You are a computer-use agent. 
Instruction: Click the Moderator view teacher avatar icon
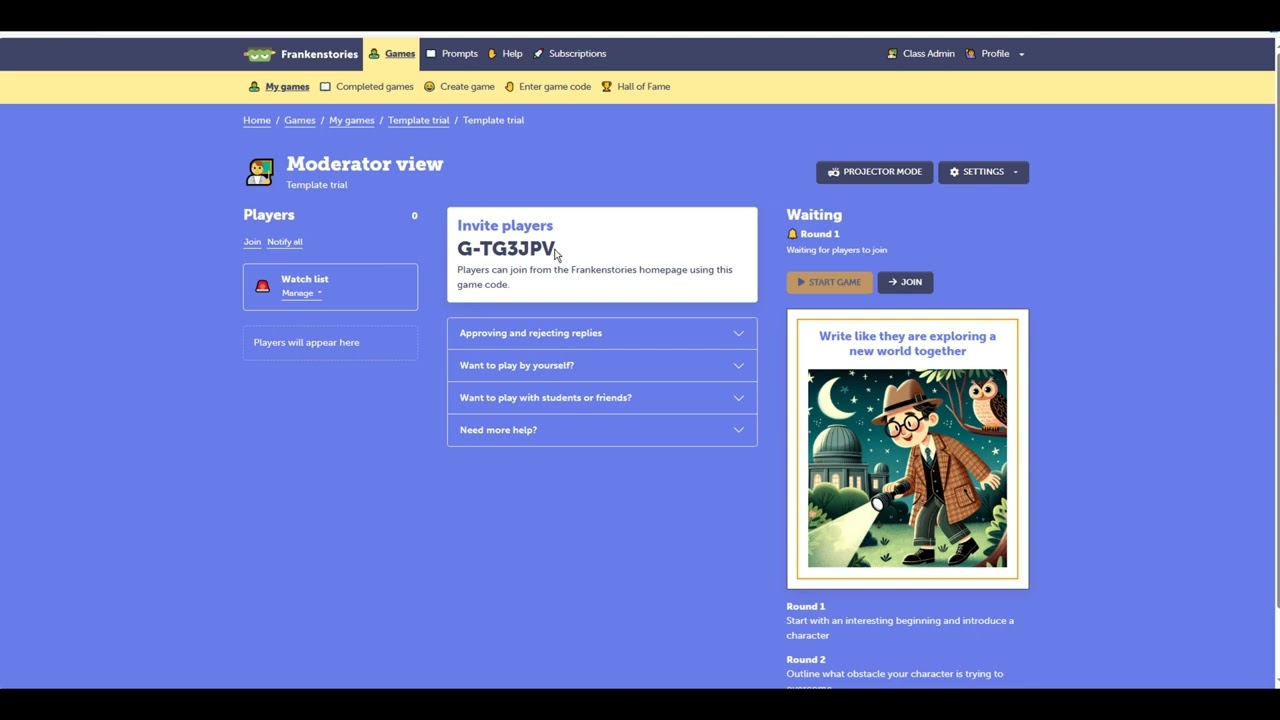coord(260,172)
